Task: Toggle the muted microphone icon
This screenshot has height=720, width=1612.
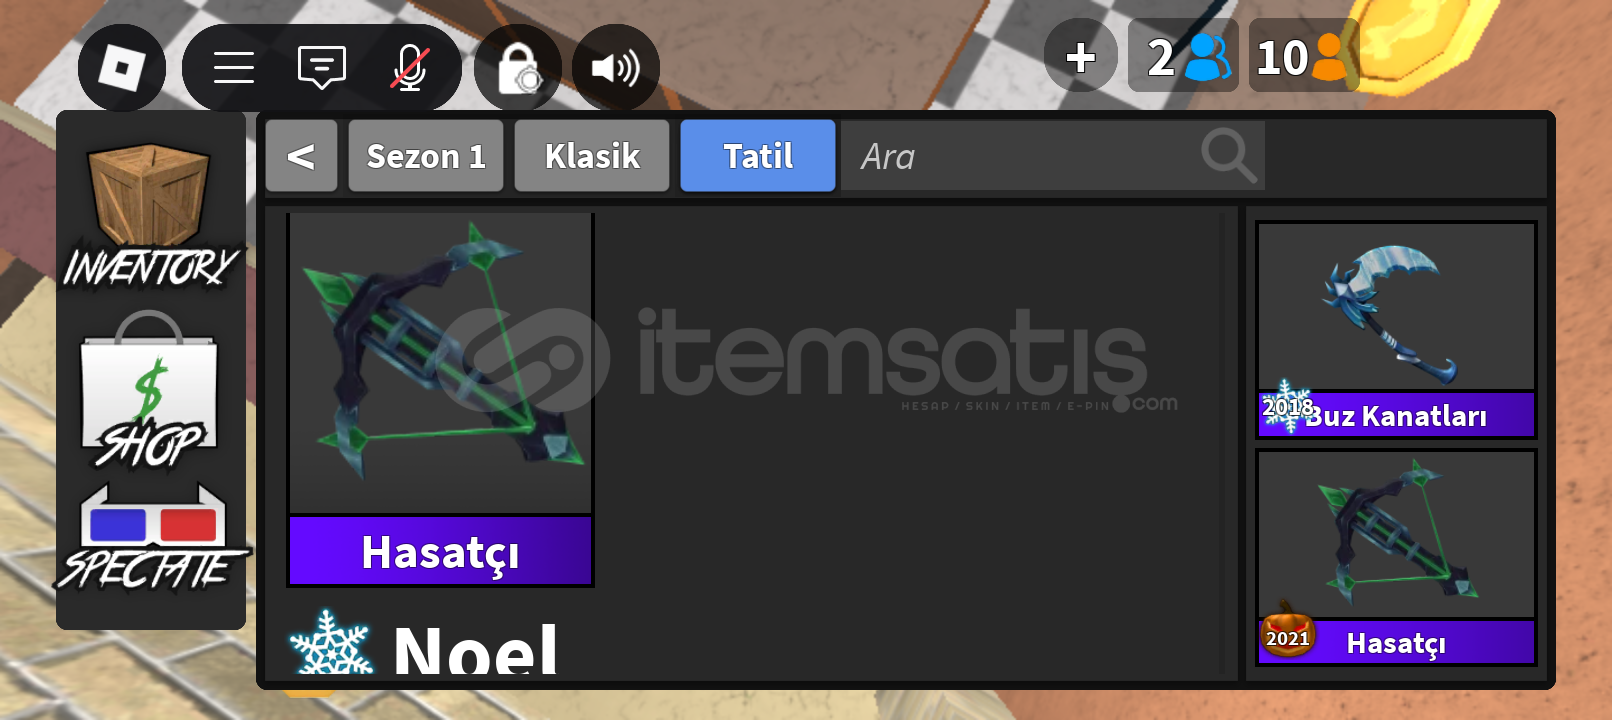Action: [x=410, y=68]
